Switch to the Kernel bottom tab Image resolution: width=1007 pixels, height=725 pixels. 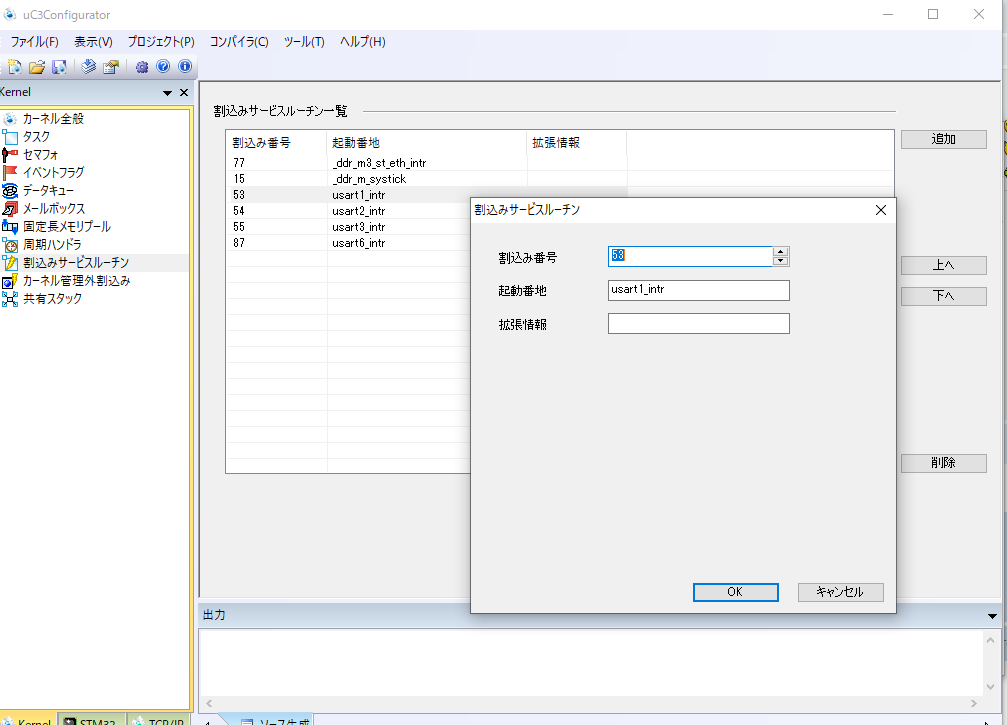pos(28,720)
